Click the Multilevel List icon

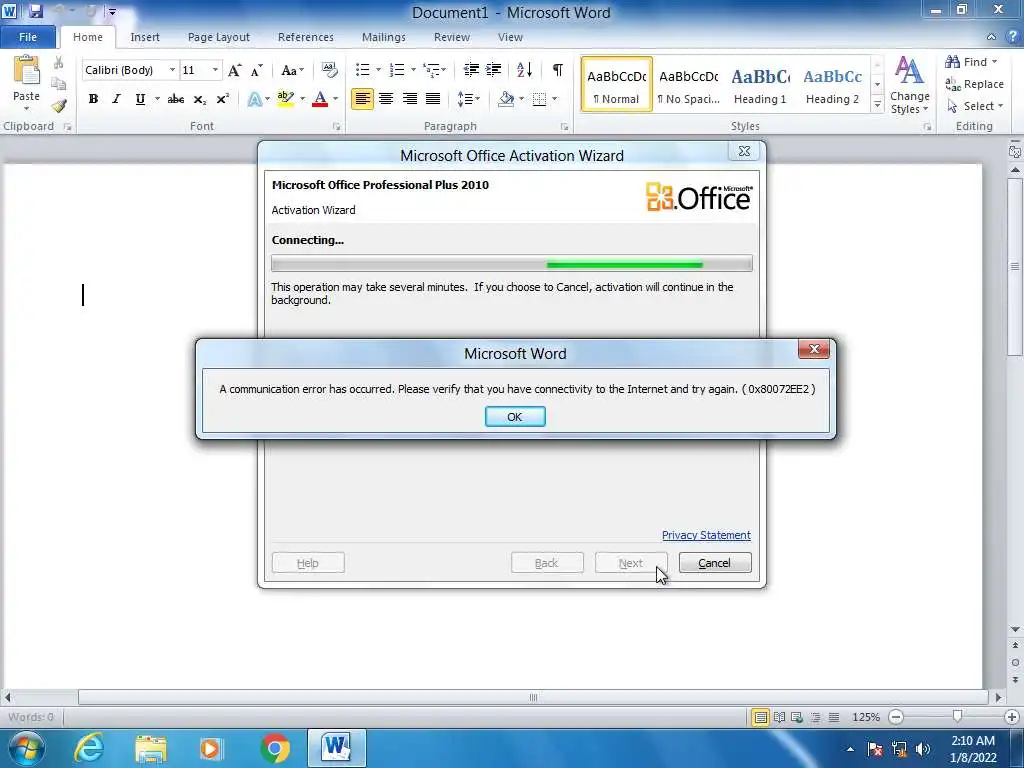[x=430, y=70]
